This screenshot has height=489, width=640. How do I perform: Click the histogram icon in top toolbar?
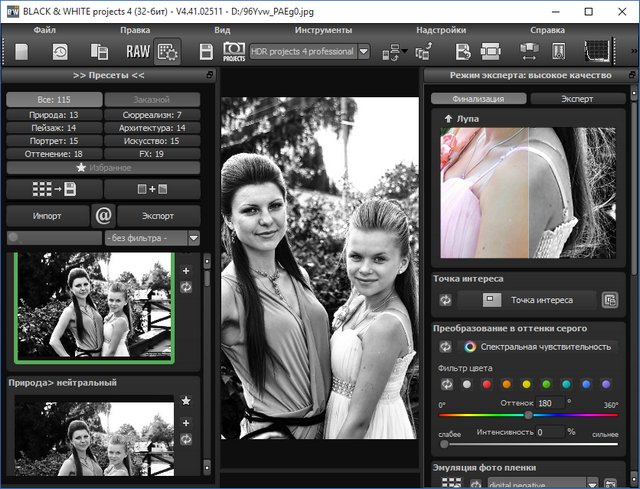(599, 51)
